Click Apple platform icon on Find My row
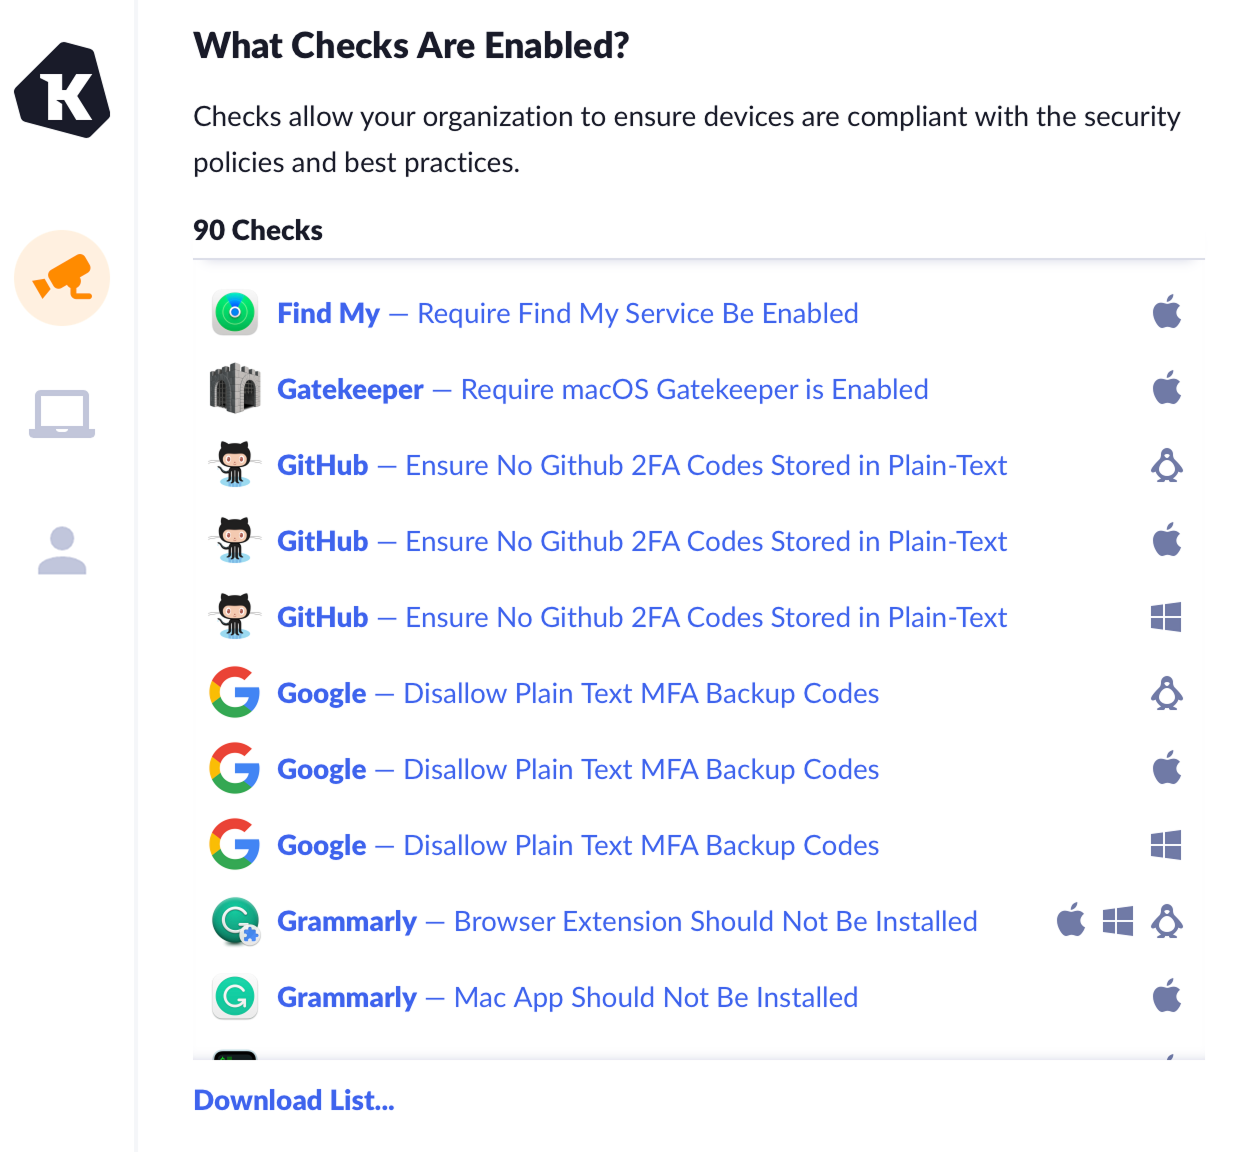The image size is (1258, 1152). pos(1166,313)
